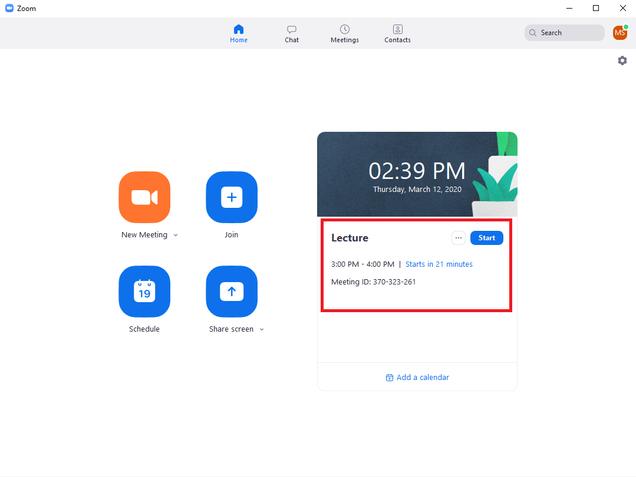Click the Add a calendar link
Screen dimensions: 636x477
pos(422,377)
